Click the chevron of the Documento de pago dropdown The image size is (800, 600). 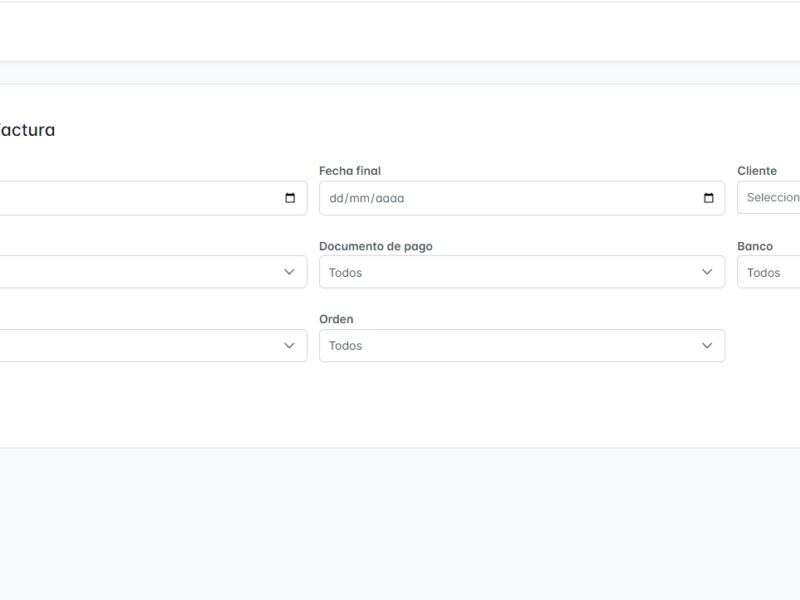click(x=707, y=272)
